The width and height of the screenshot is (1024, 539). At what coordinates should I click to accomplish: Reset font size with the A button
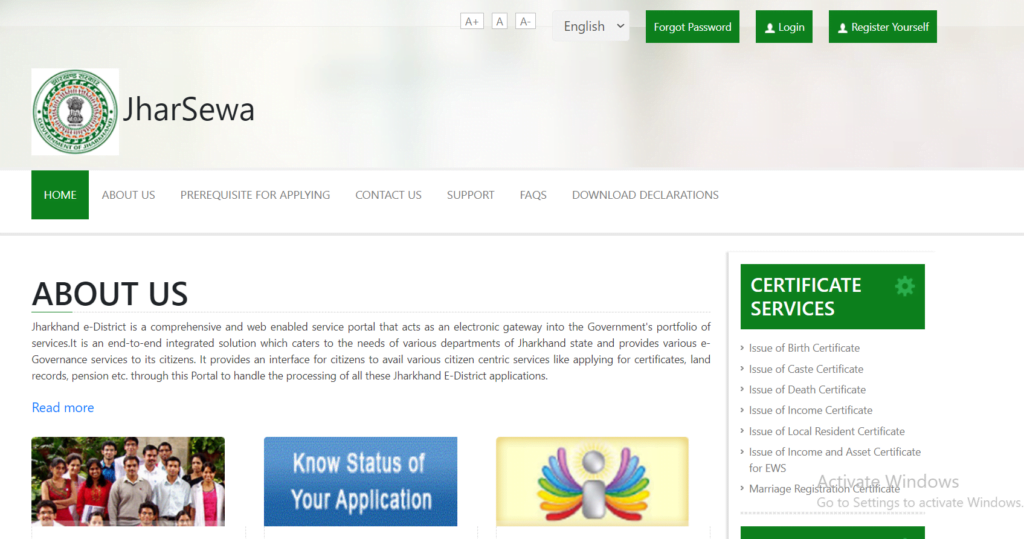click(500, 22)
